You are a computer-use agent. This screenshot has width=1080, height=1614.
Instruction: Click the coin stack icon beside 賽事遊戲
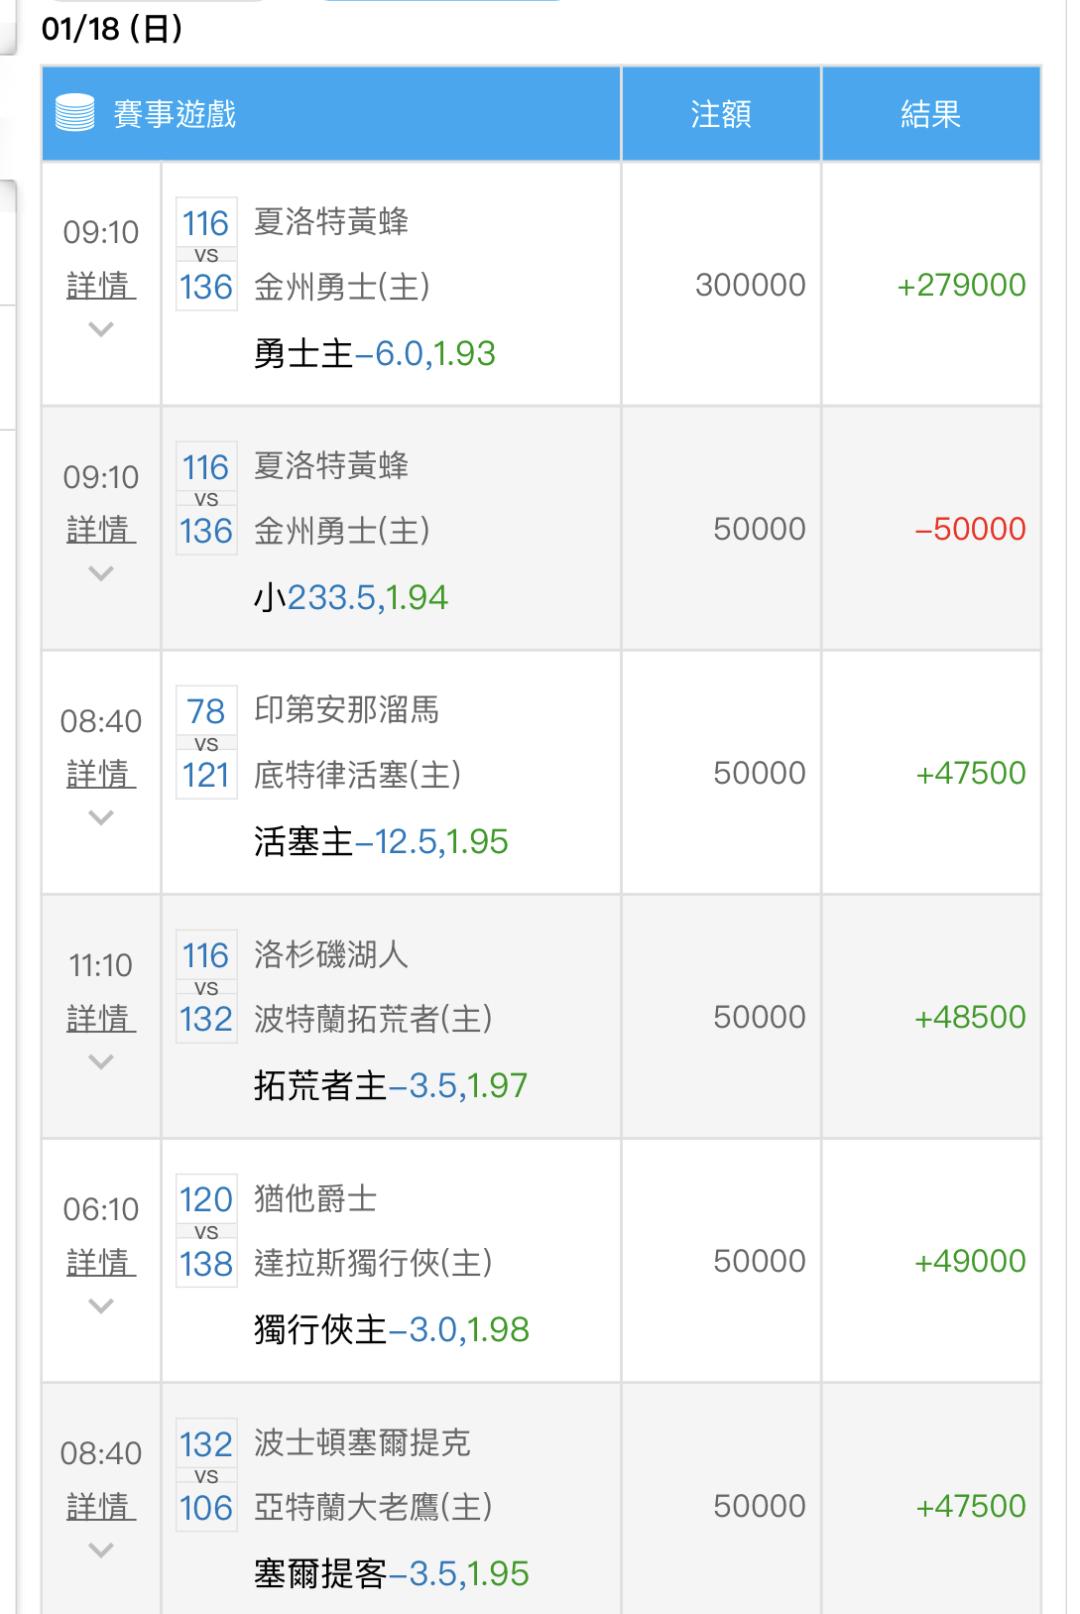click(x=75, y=113)
